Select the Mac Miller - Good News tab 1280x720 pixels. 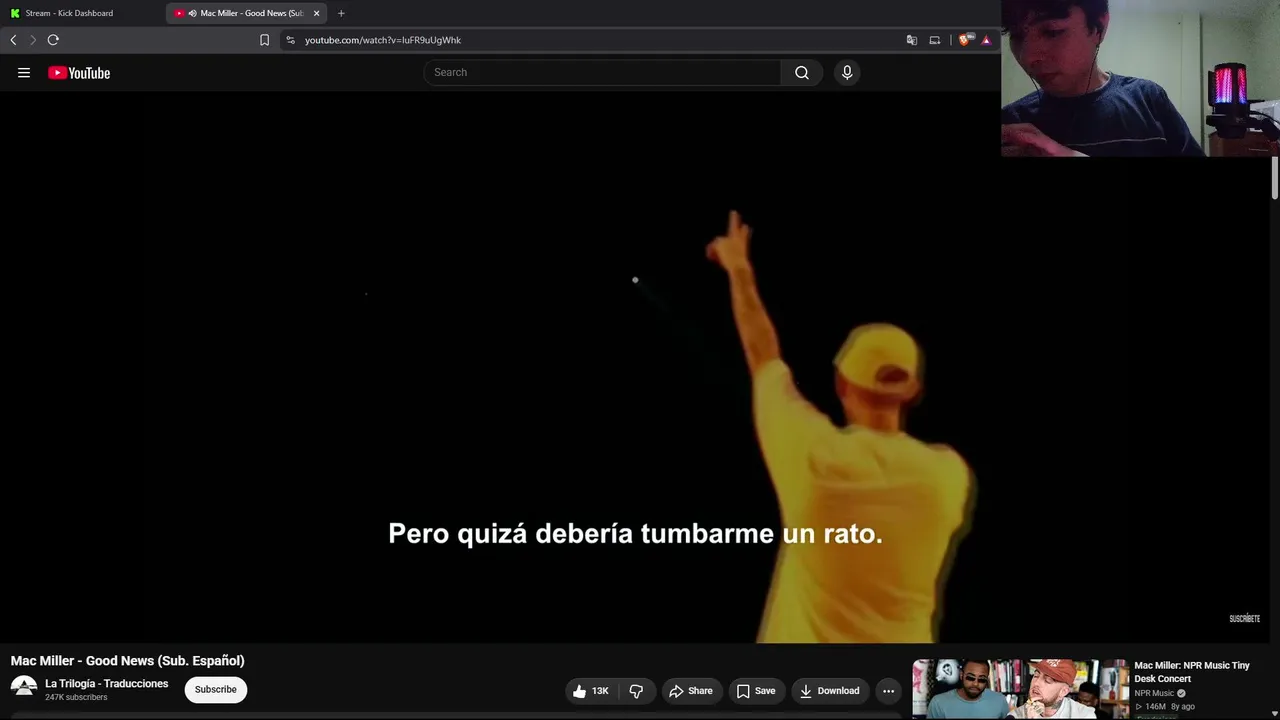point(246,13)
